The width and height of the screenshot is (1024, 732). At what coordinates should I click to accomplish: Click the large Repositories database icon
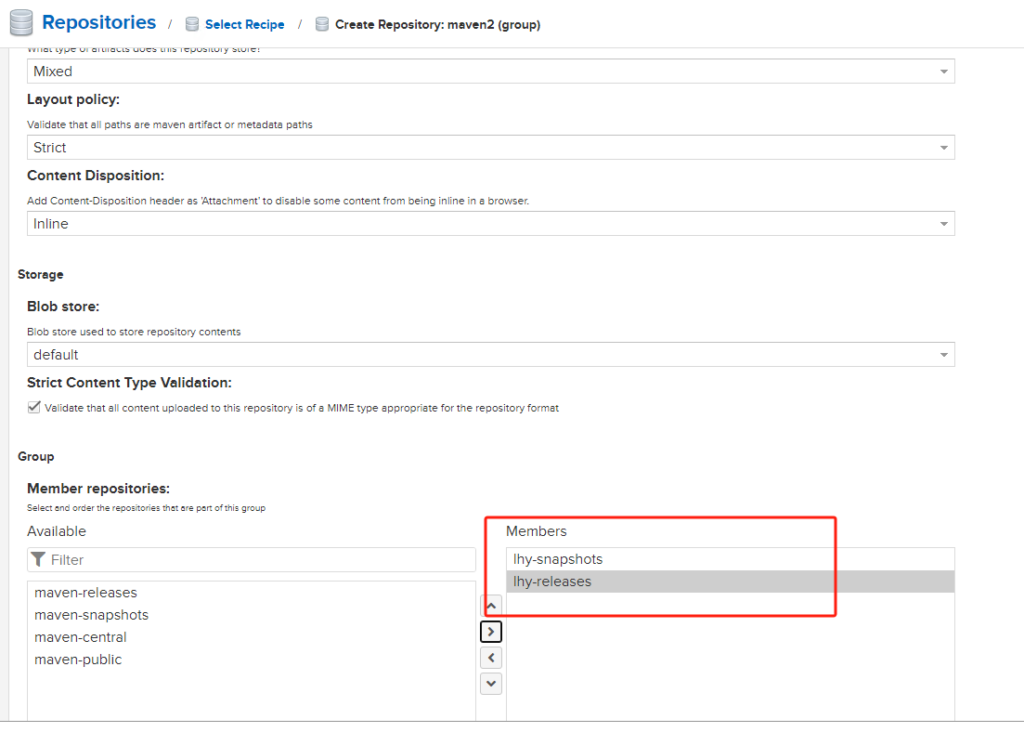coord(21,23)
